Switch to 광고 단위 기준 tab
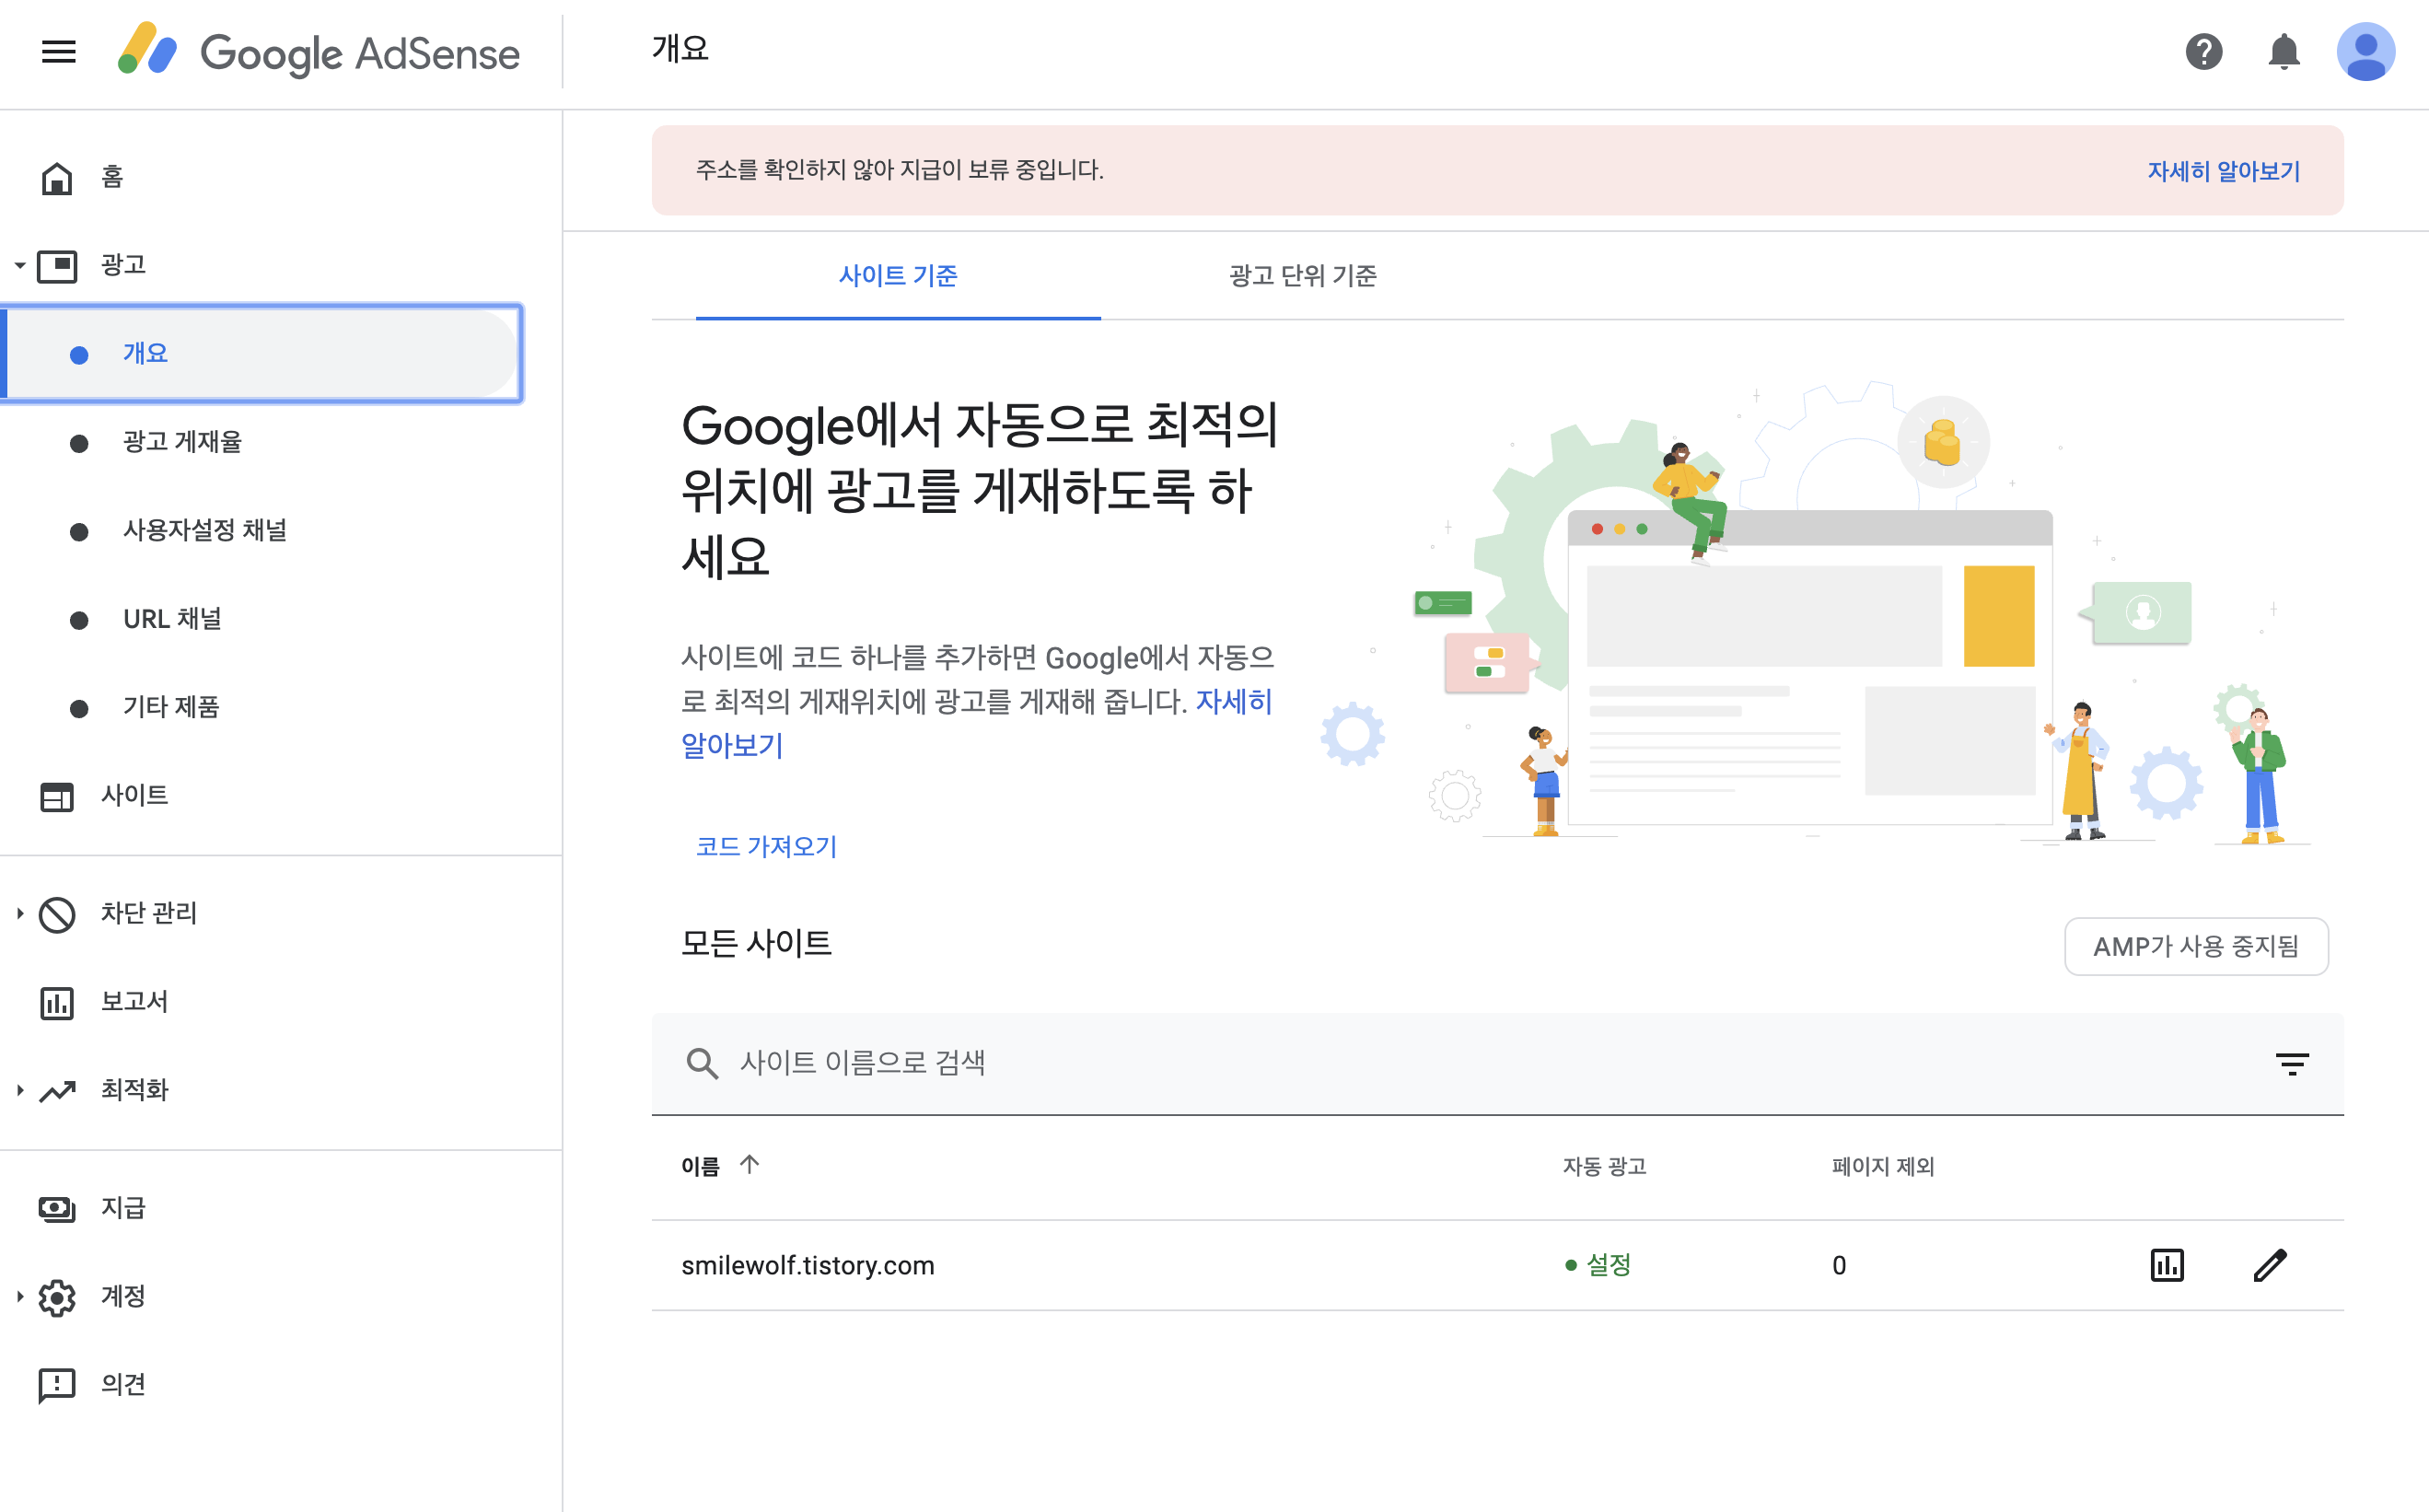The height and width of the screenshot is (1512, 2429). pos(1302,275)
